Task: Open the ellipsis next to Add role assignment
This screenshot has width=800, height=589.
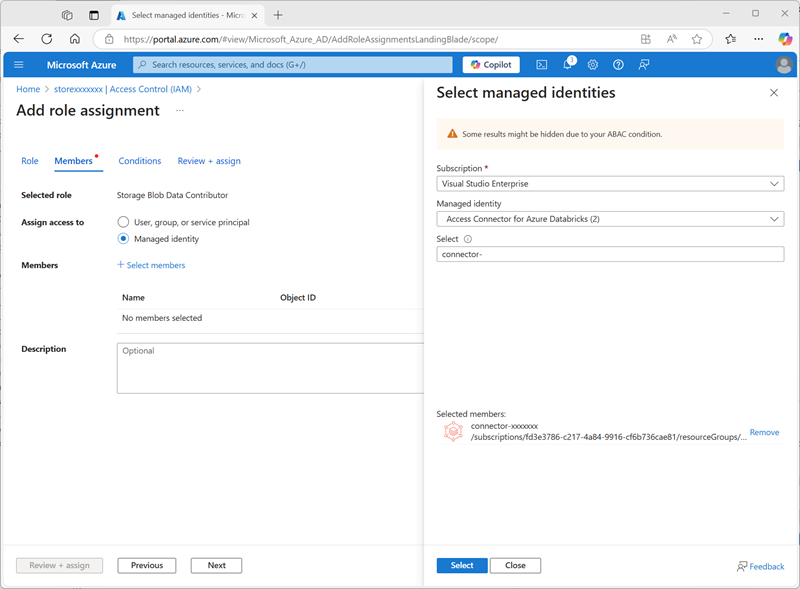Action: click(180, 110)
